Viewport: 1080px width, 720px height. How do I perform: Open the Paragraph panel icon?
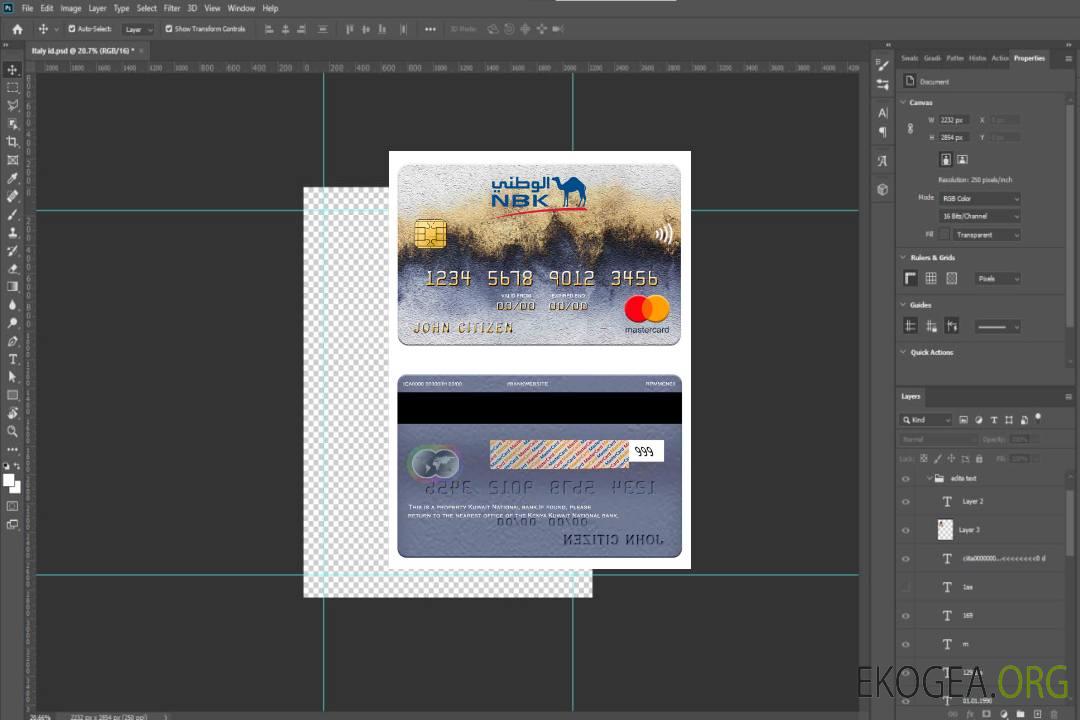[882, 132]
